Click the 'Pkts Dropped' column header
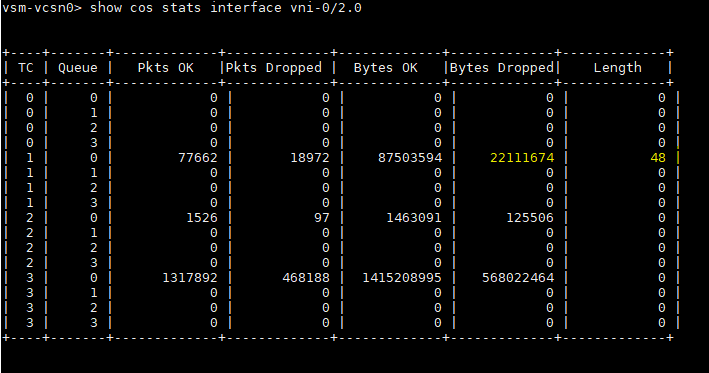 (x=274, y=68)
